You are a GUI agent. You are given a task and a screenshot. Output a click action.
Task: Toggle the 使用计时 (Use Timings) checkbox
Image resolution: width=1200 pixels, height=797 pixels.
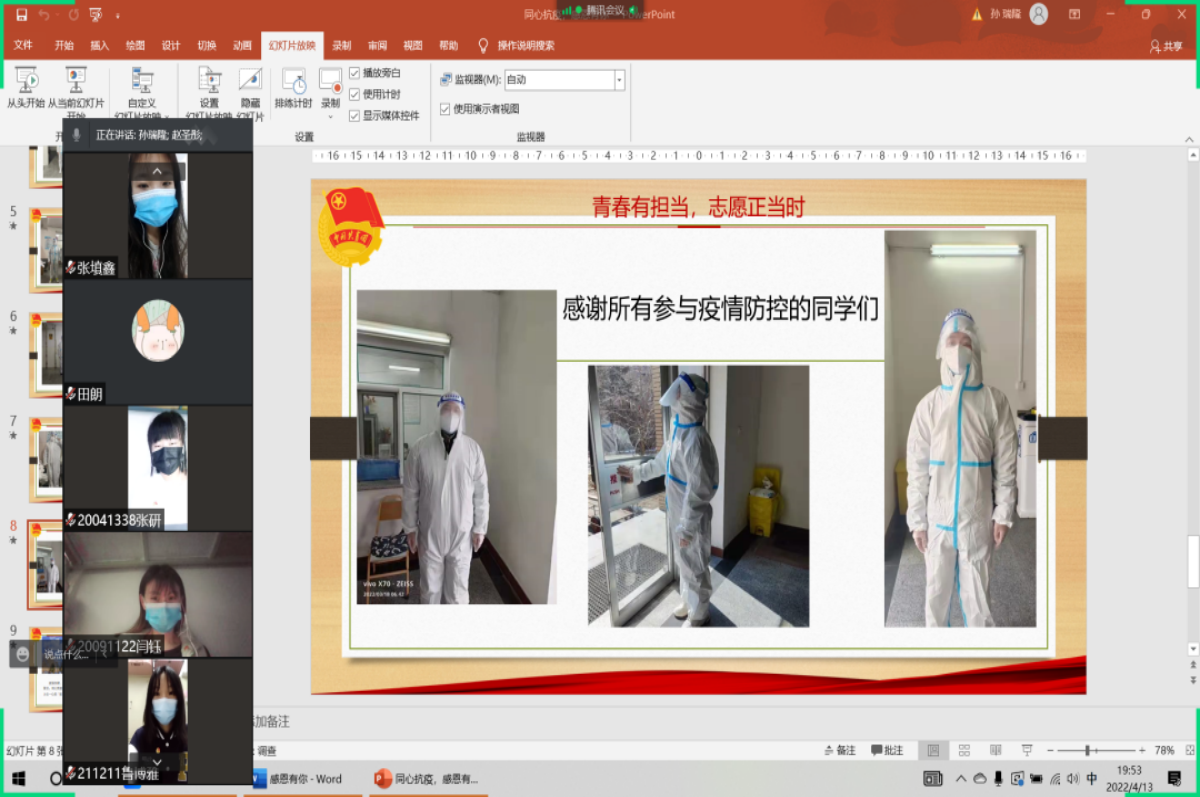354,94
